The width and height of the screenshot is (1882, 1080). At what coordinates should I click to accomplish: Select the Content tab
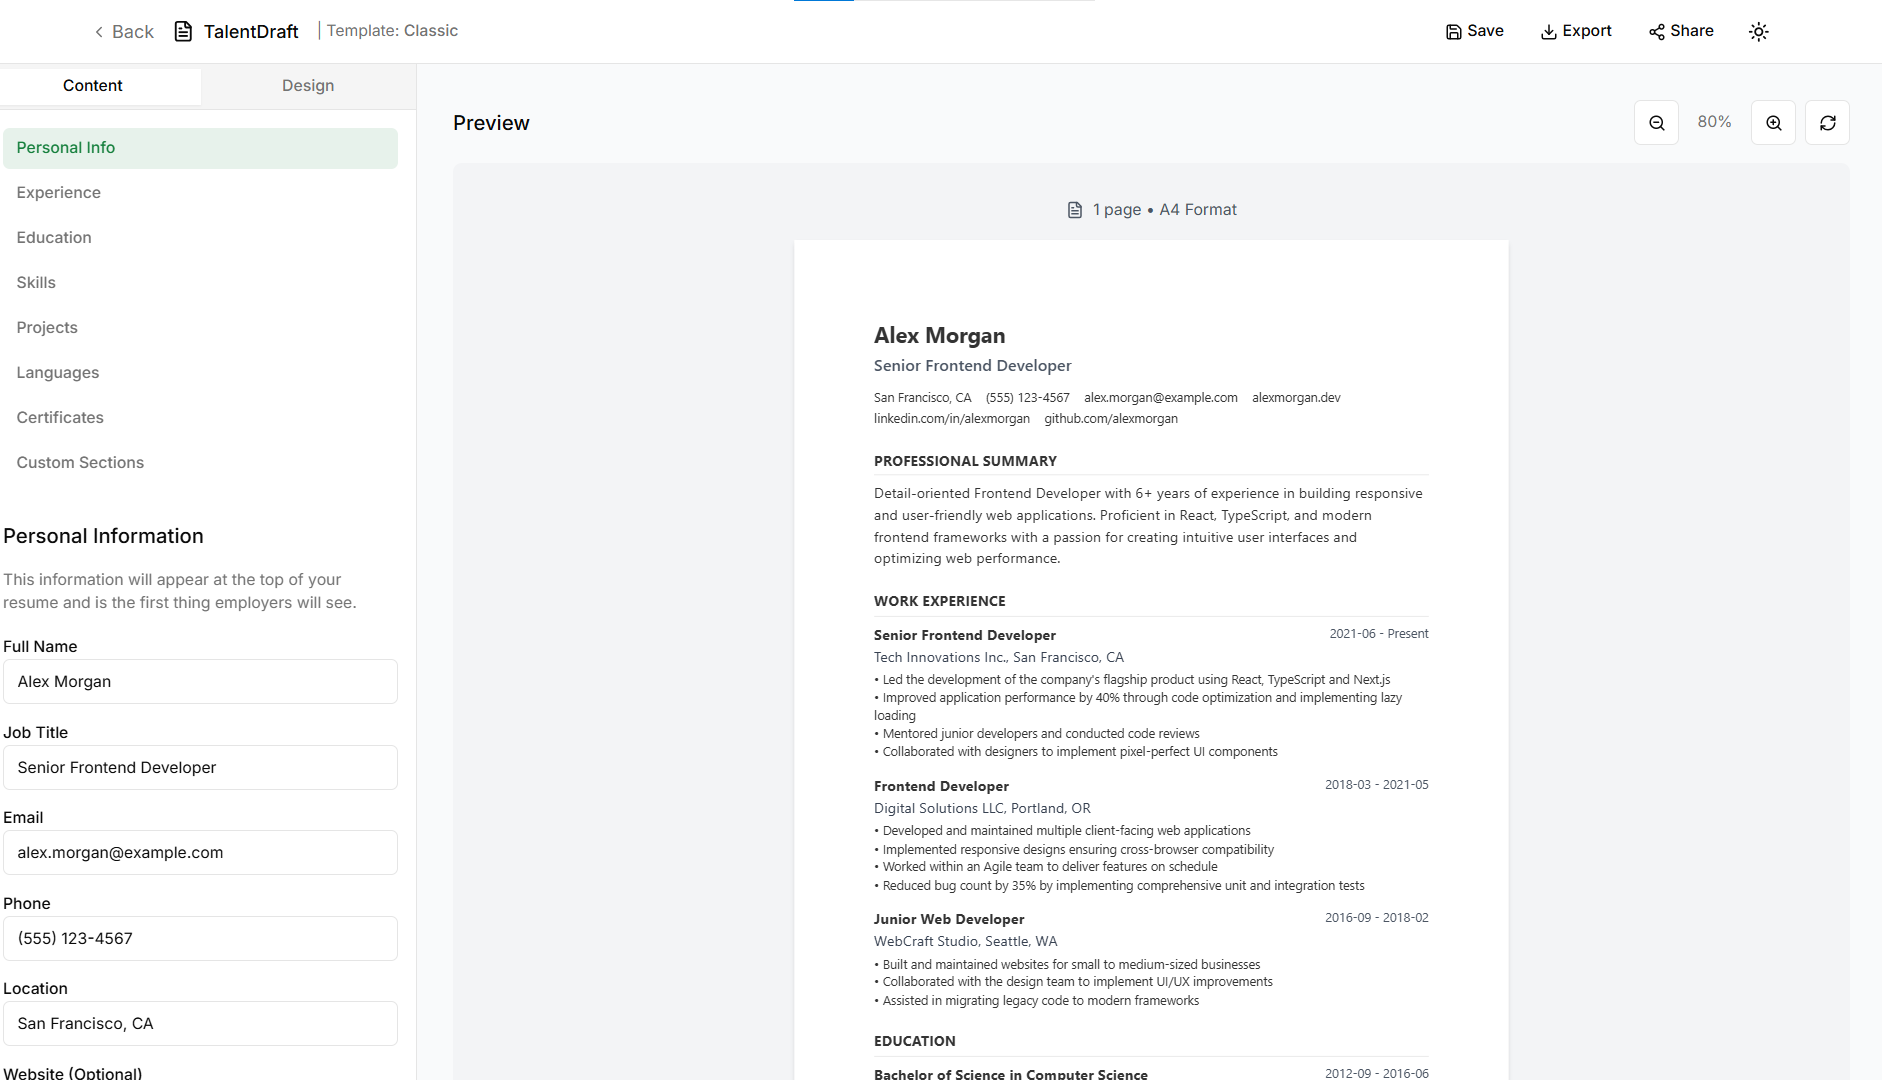point(93,86)
